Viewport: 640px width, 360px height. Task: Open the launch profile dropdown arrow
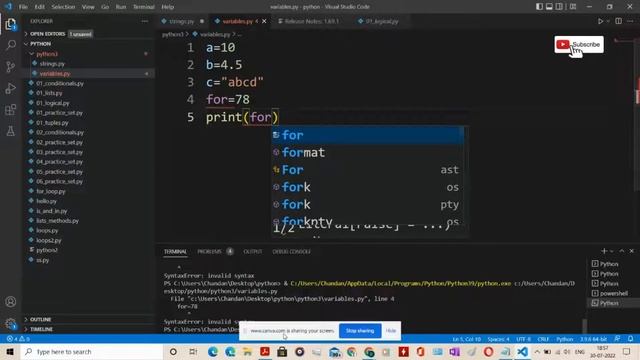[x=611, y=251]
